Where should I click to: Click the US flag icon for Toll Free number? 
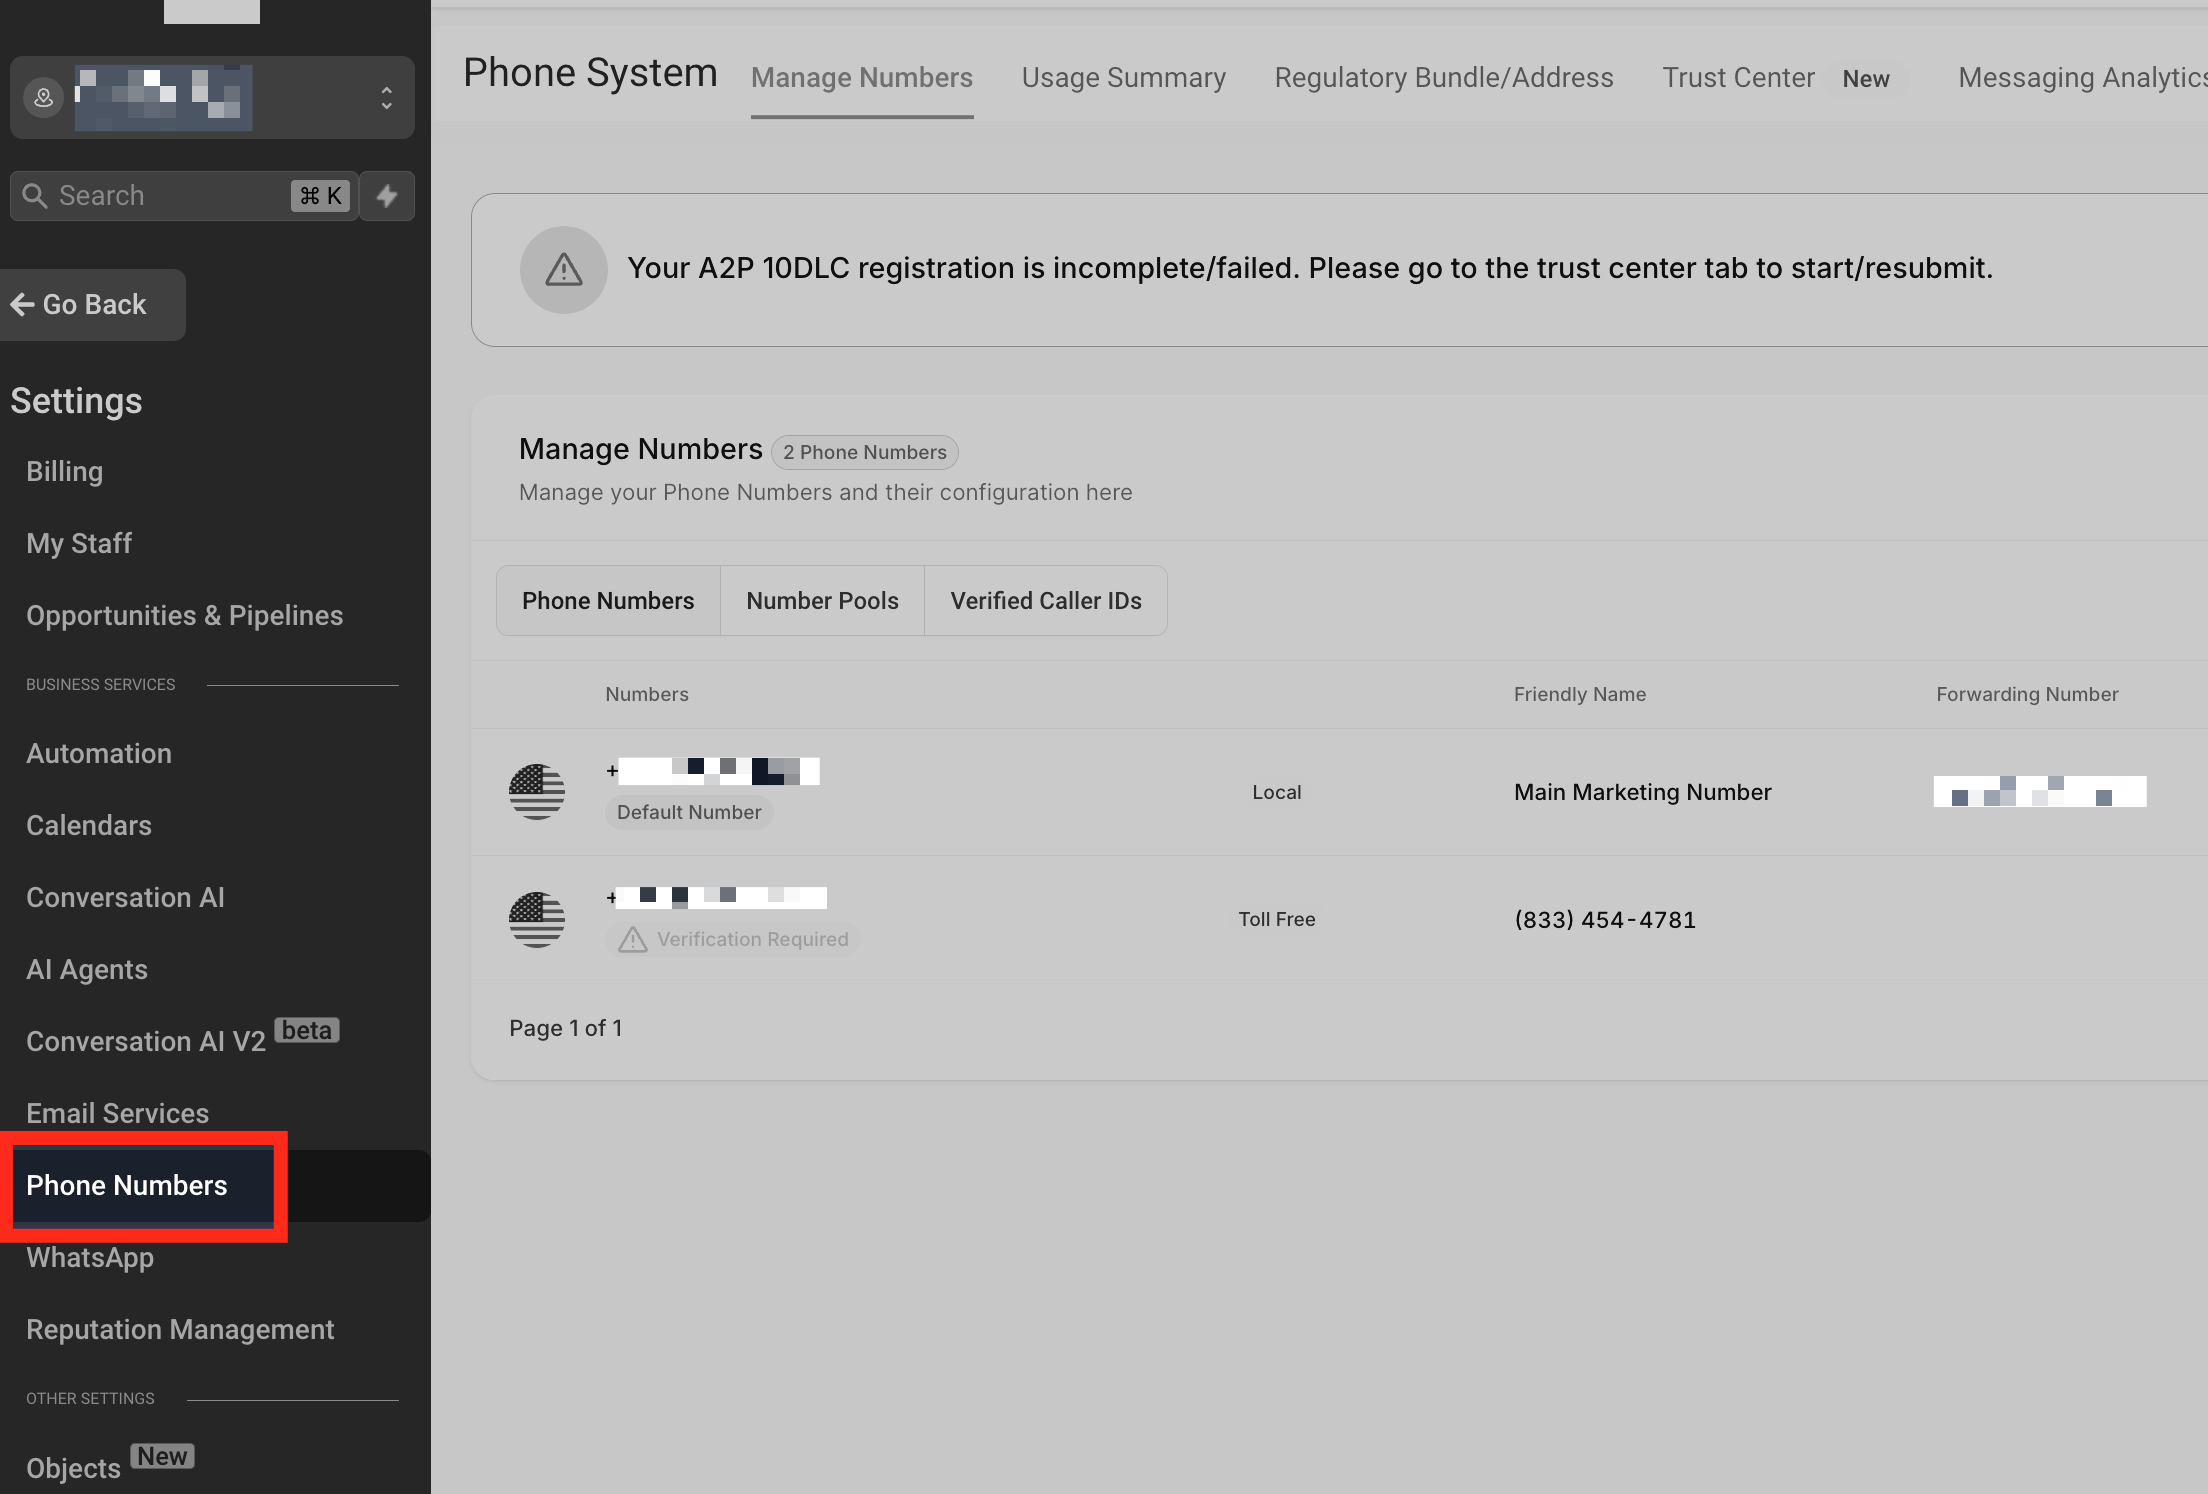coord(537,919)
